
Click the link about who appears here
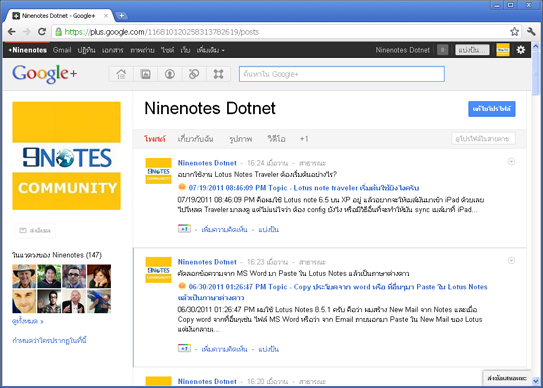49,340
